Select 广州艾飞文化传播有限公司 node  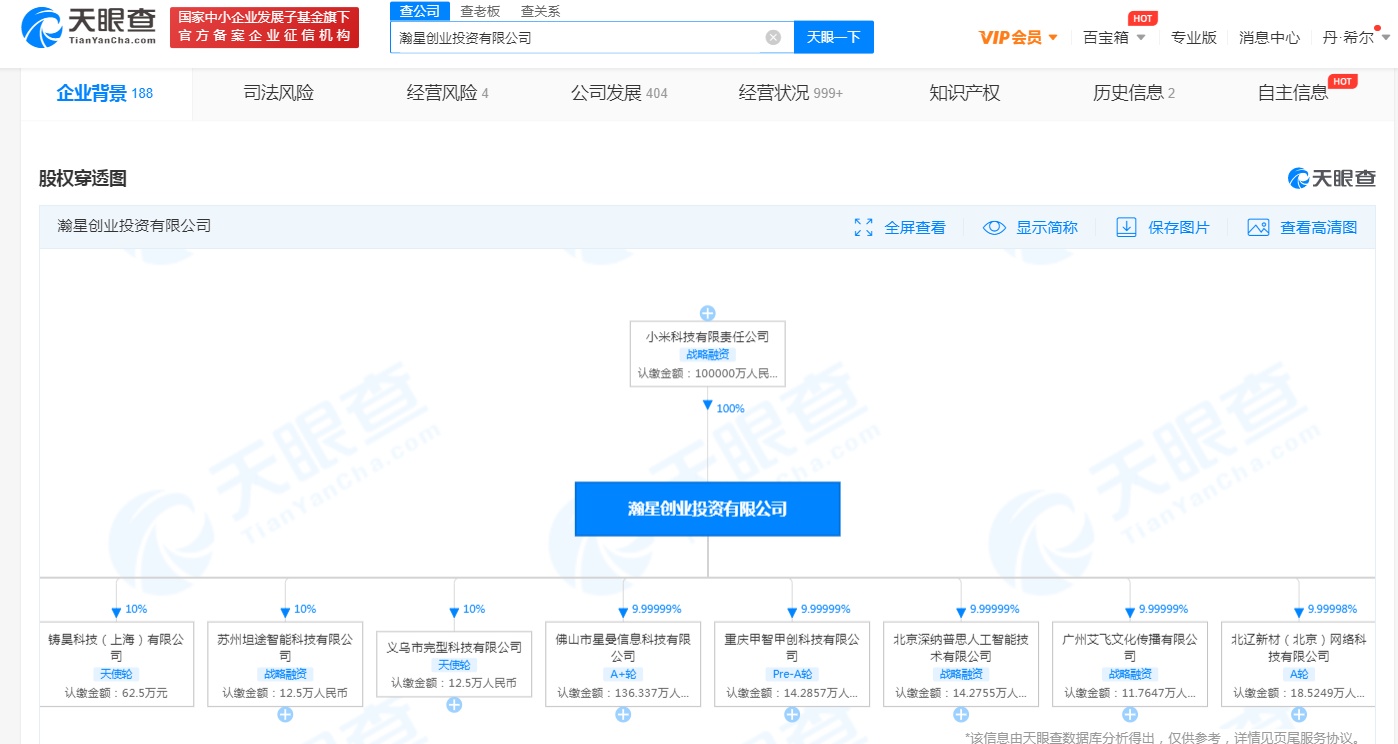(1130, 664)
